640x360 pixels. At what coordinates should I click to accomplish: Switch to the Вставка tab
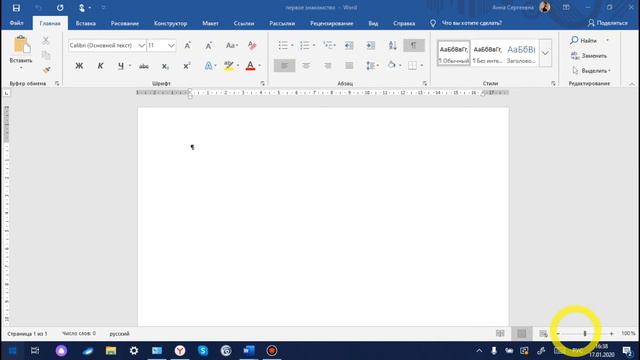click(x=86, y=23)
